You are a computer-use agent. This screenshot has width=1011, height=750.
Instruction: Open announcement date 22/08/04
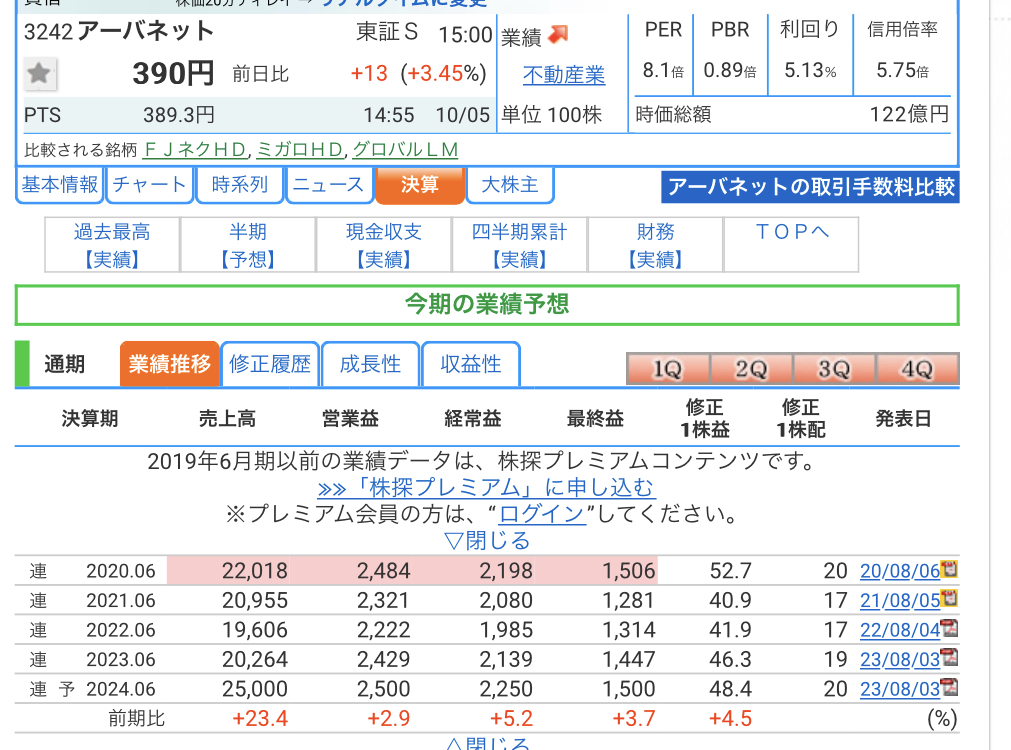point(900,630)
